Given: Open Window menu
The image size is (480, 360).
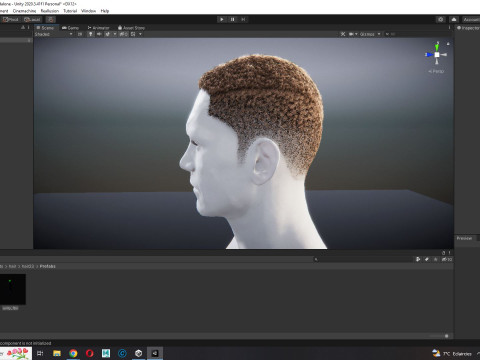Looking at the screenshot, I should tap(88, 11).
